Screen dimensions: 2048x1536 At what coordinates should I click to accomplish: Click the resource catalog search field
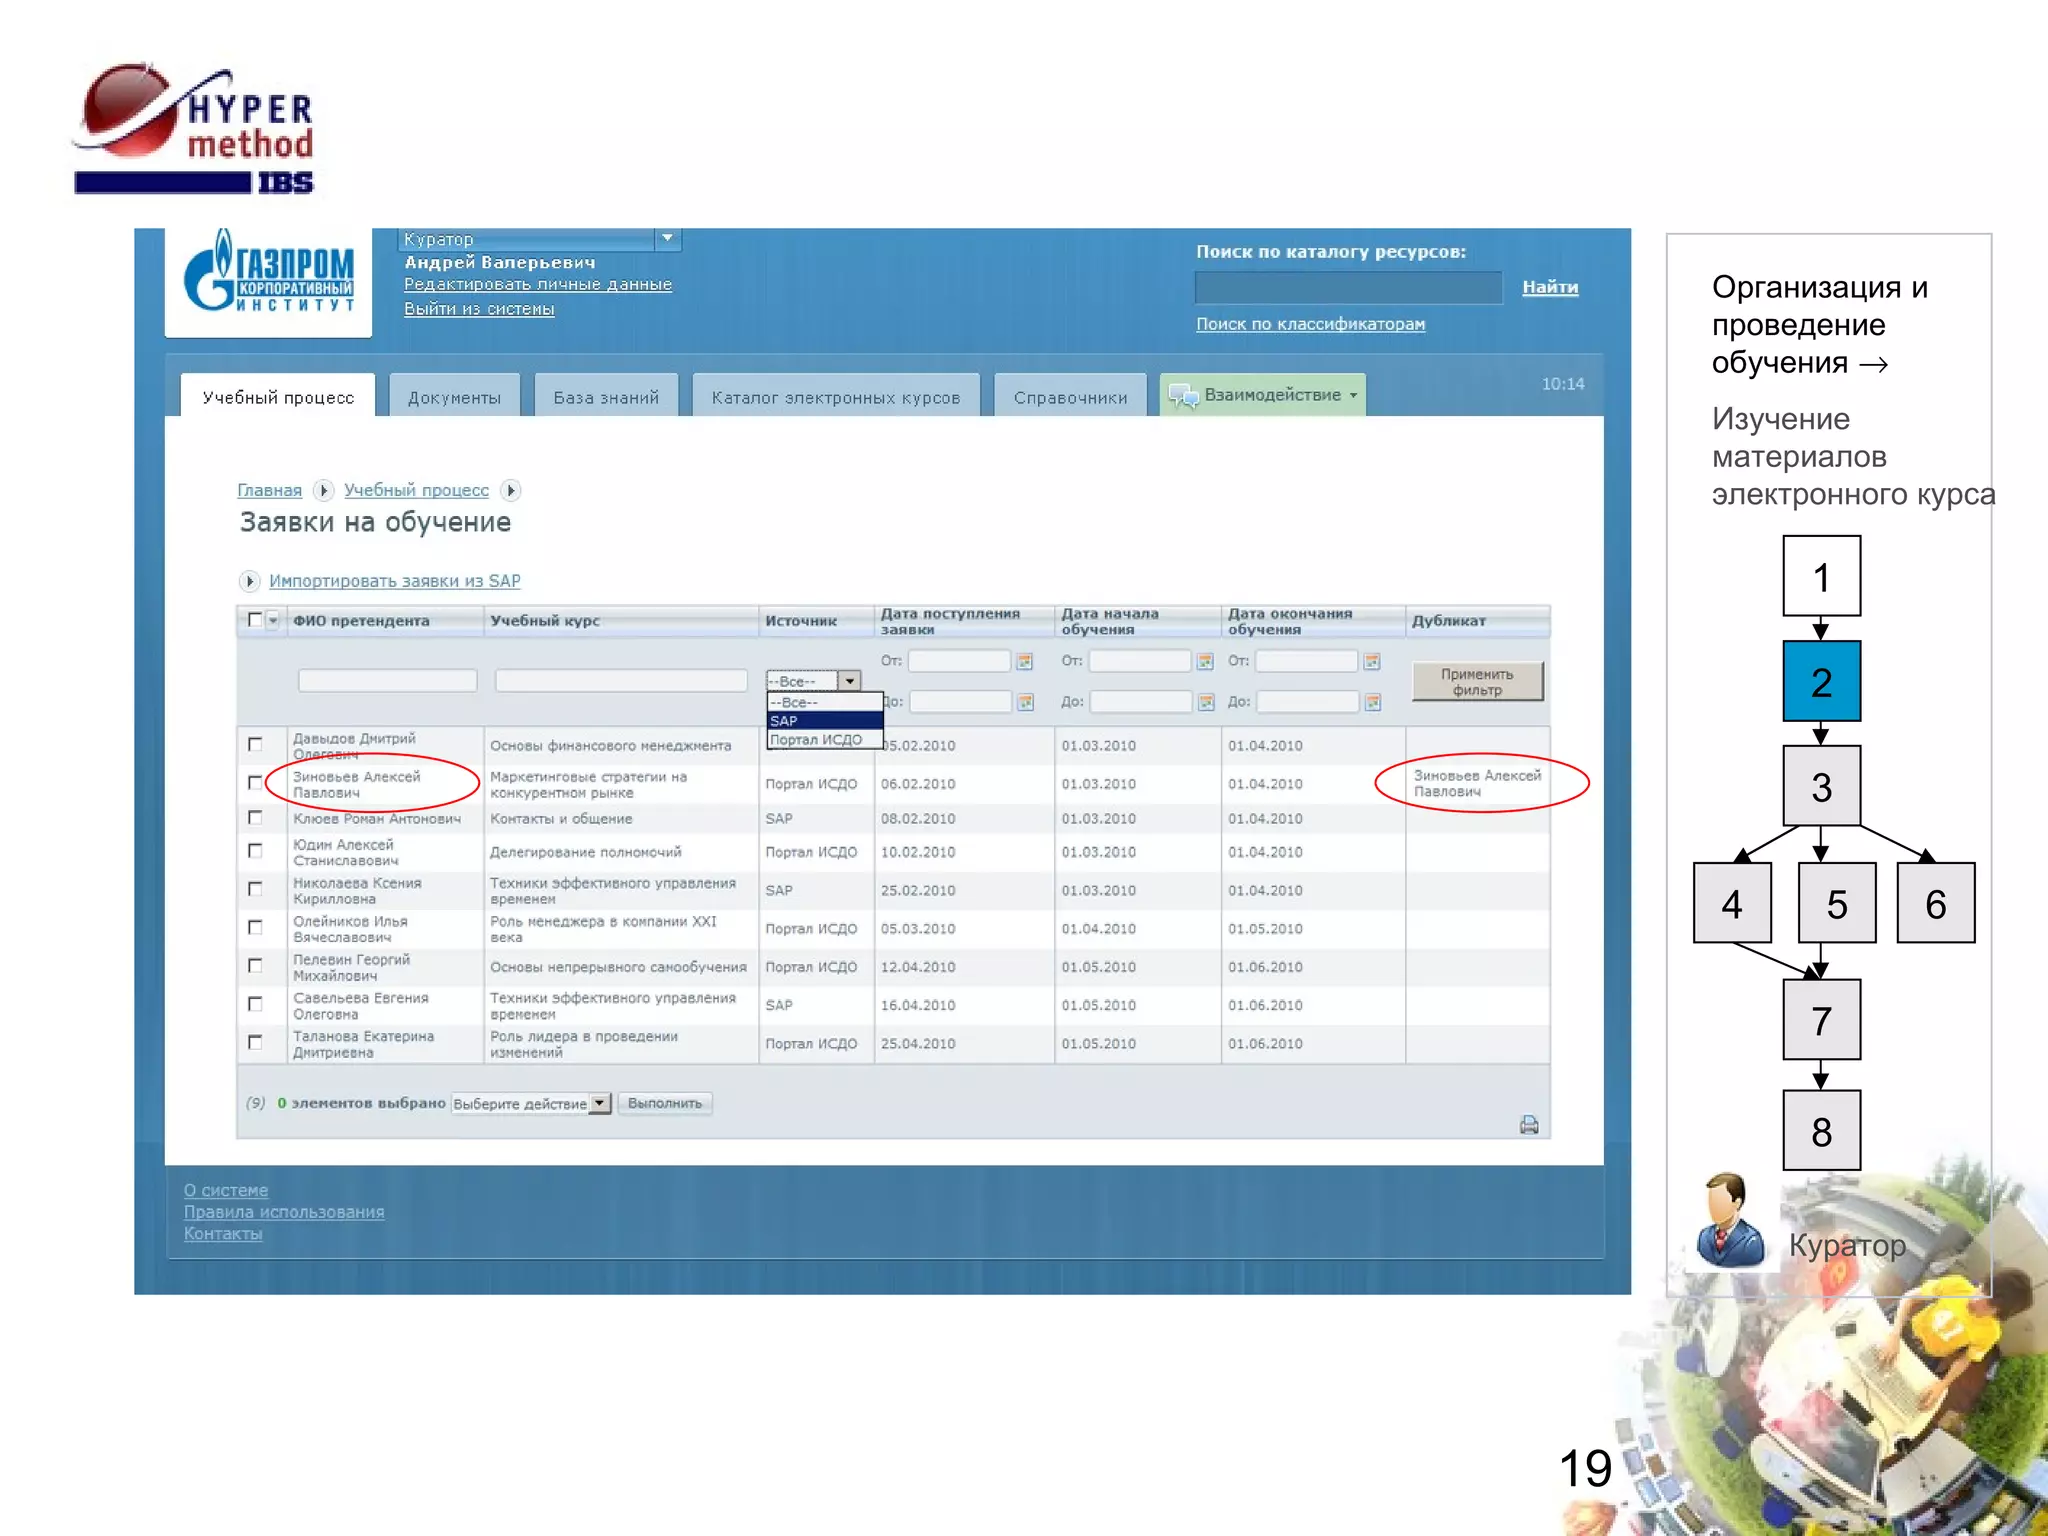click(x=1347, y=287)
